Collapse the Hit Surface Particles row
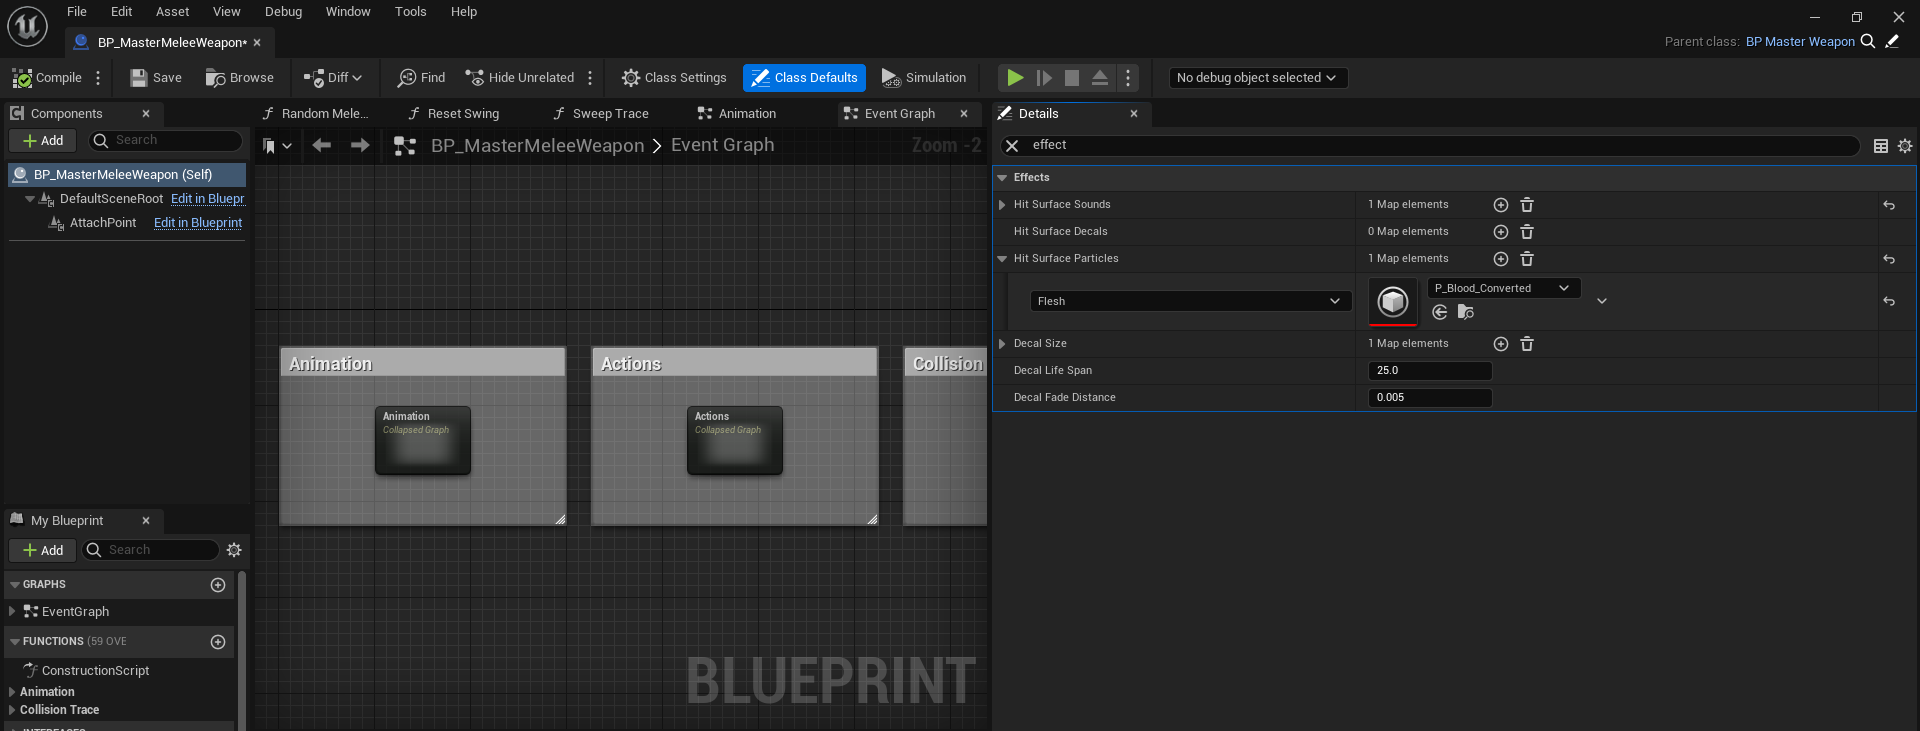Image resolution: width=1920 pixels, height=731 pixels. click(1002, 259)
